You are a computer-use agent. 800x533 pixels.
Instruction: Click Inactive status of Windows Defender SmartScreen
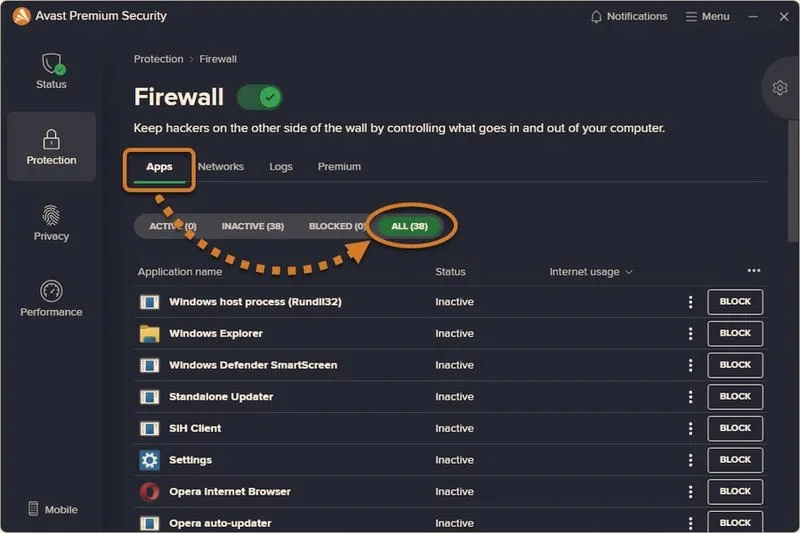point(454,365)
